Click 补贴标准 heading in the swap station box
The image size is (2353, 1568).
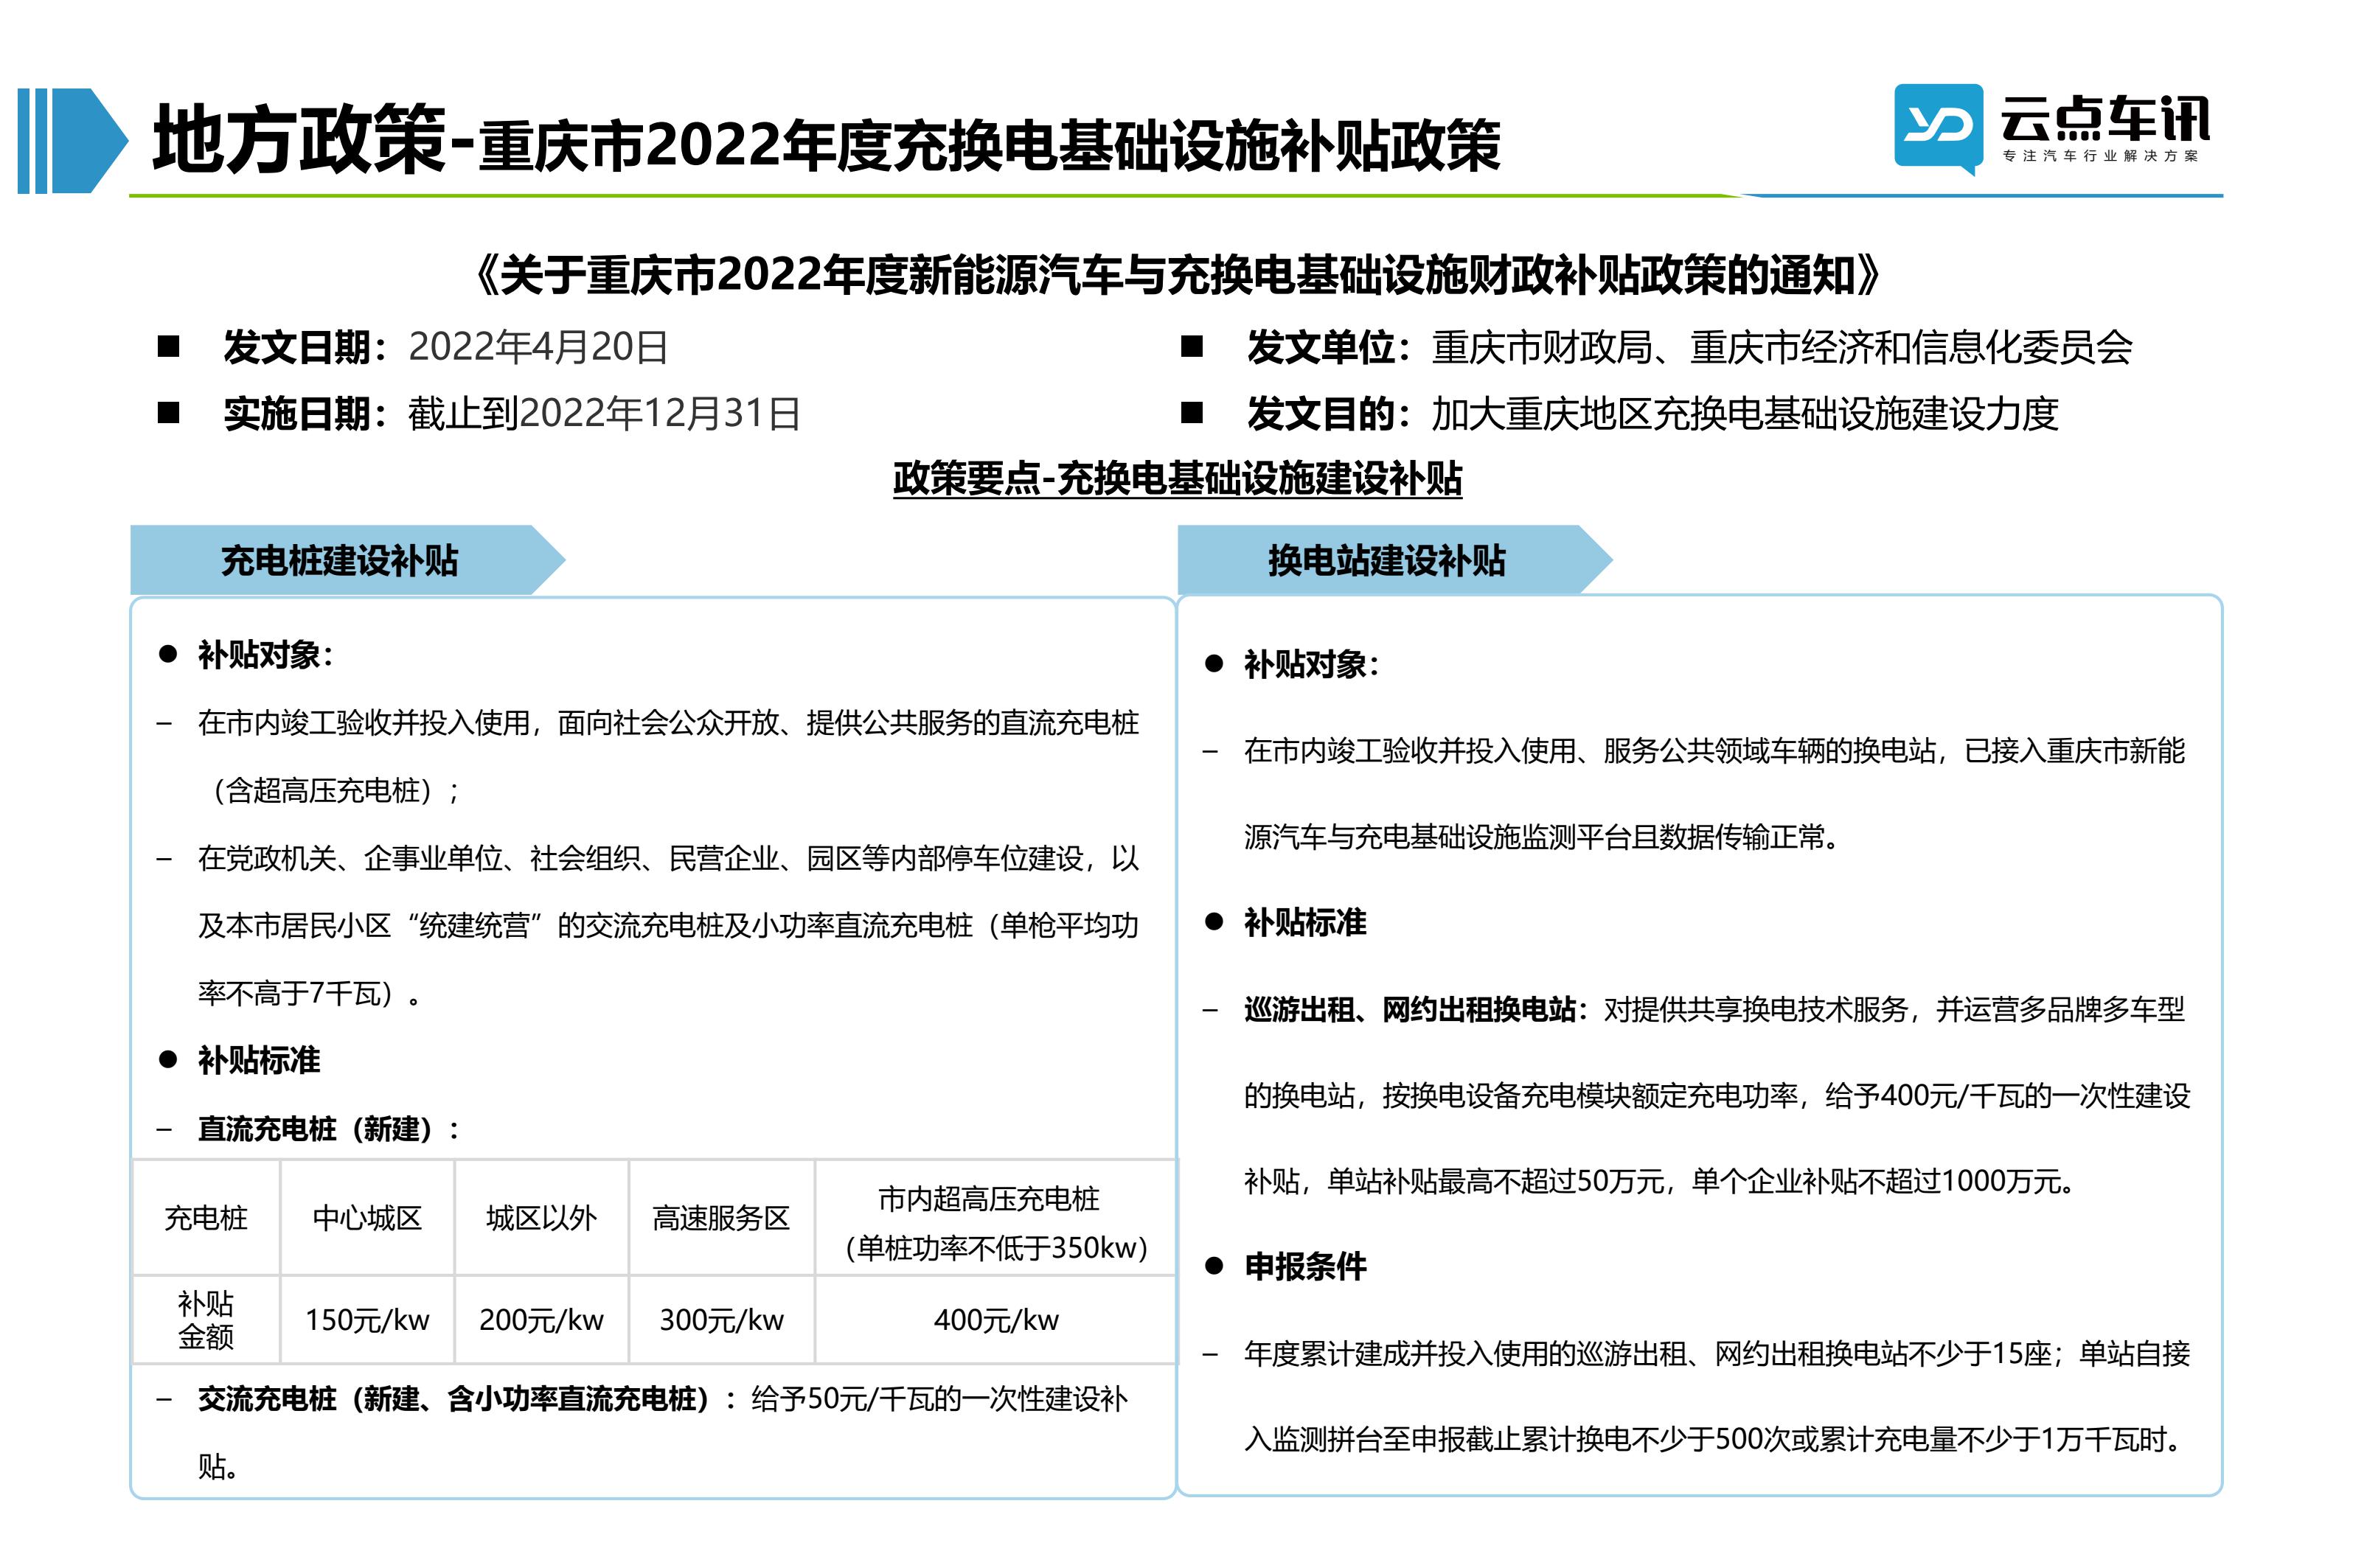tap(1304, 922)
